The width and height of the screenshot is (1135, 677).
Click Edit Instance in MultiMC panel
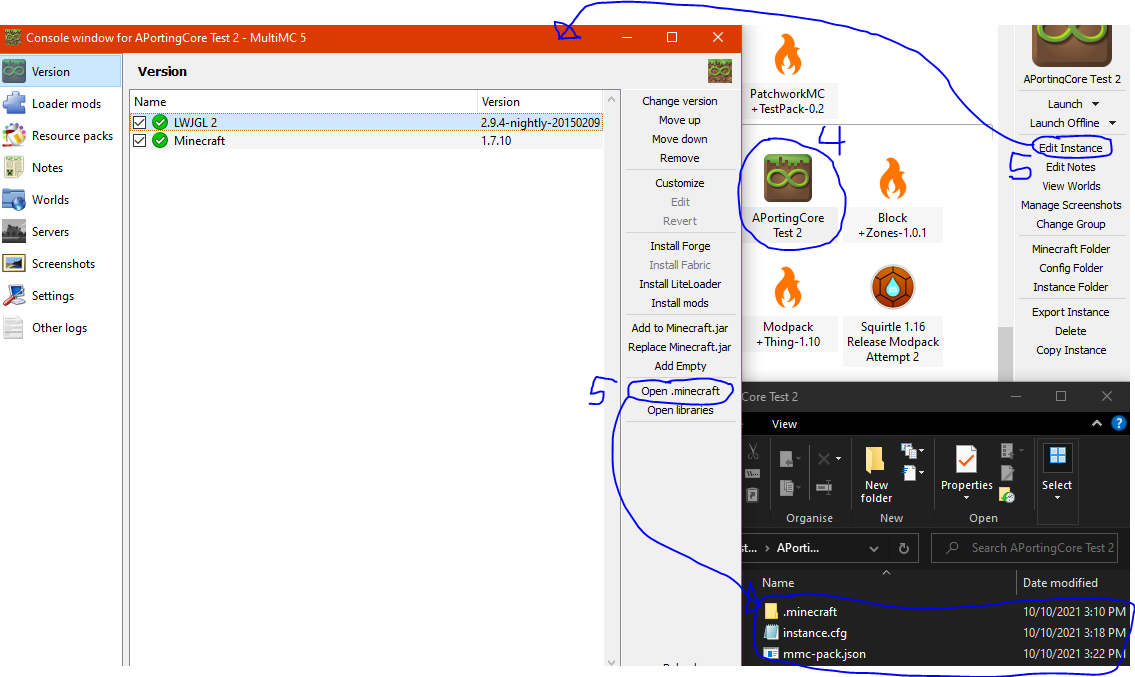click(x=1071, y=148)
